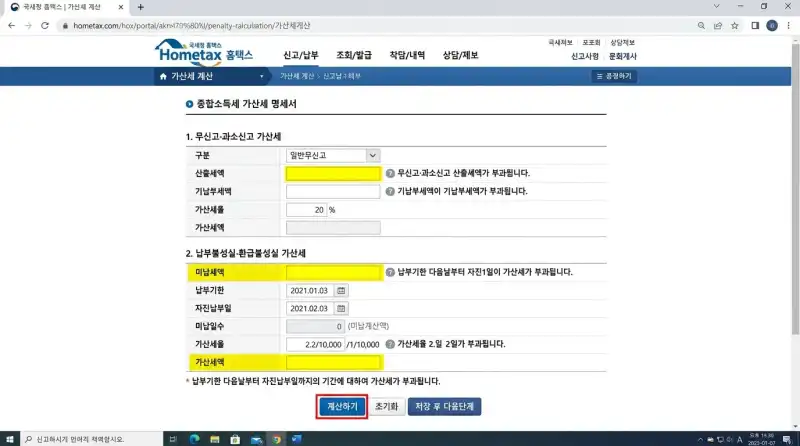Image resolution: width=800 pixels, height=446 pixels.
Task: Click help icon beside 기납부세액 field
Action: pos(390,191)
